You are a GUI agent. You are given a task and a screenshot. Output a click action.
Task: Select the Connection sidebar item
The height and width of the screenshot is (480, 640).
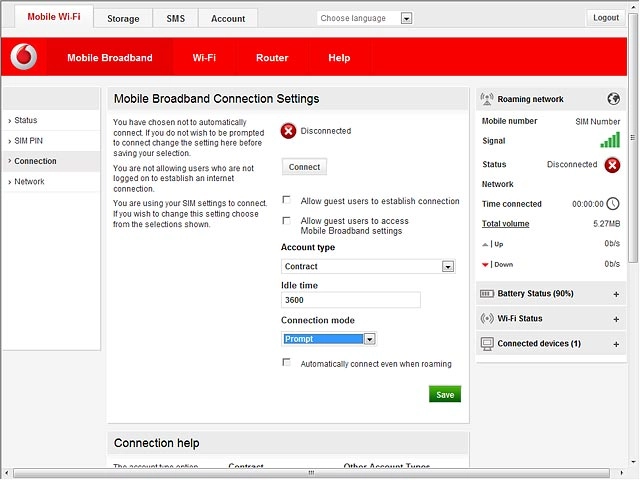51,161
